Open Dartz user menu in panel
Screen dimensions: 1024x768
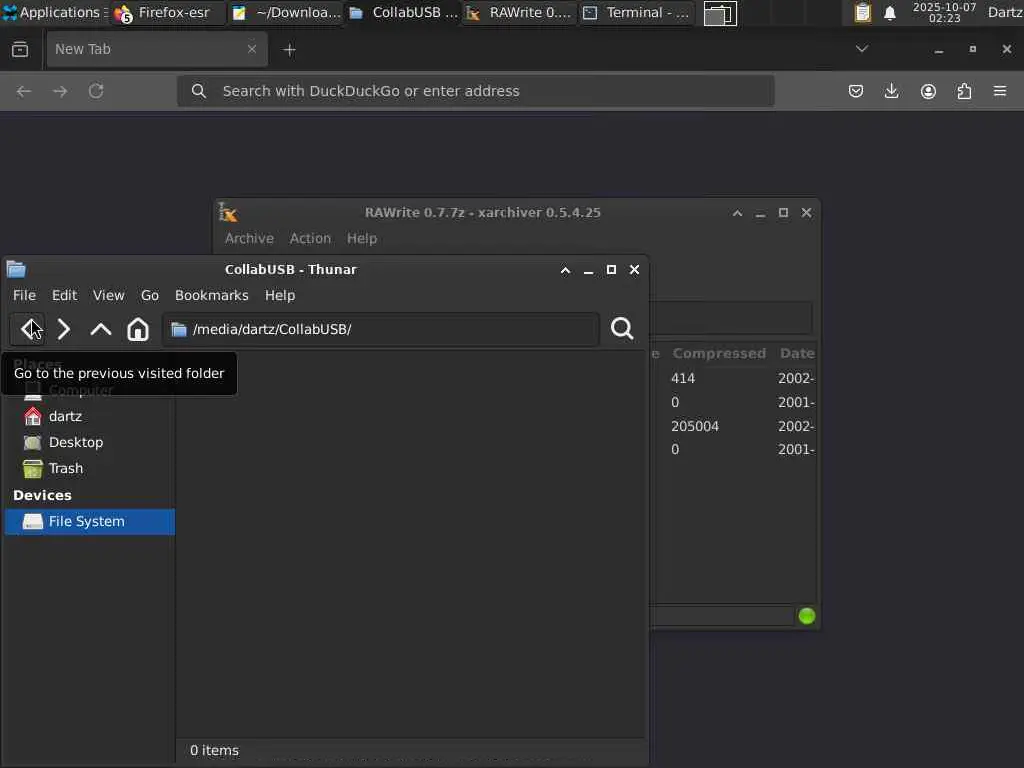1005,12
